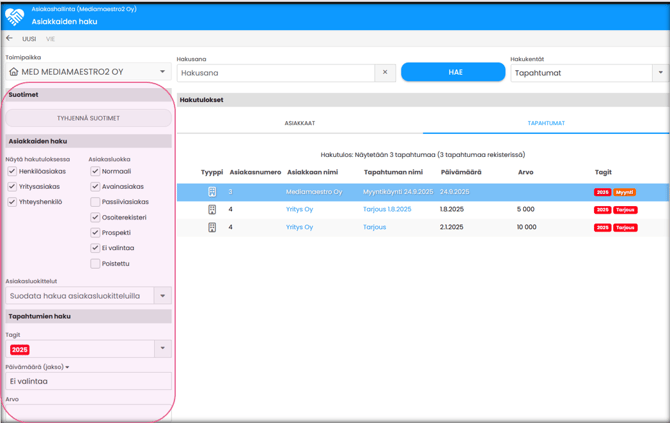Click the orange Myynti tag badge
This screenshot has width=670, height=423.
click(x=625, y=192)
